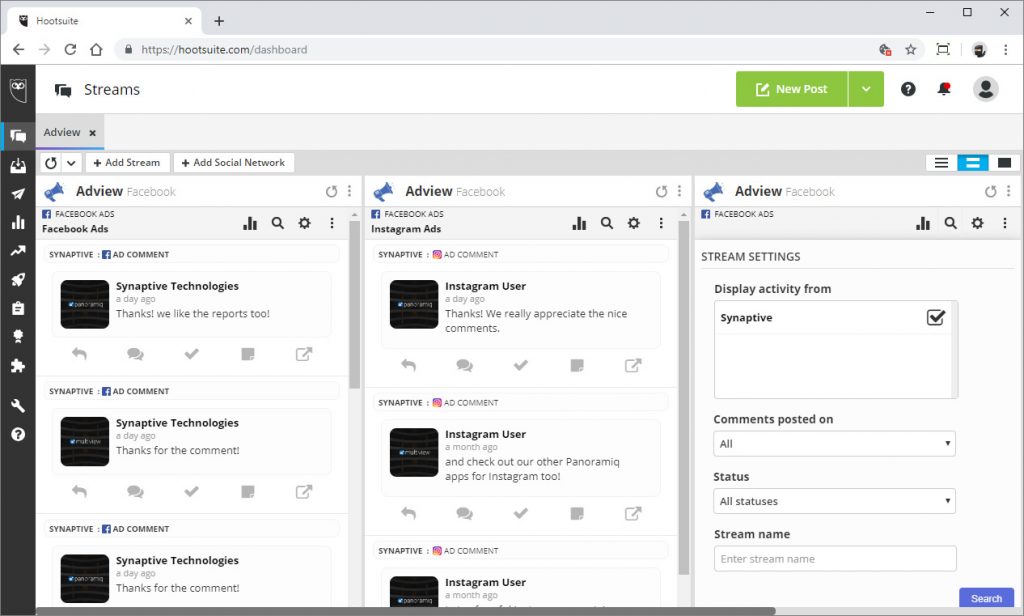The height and width of the screenshot is (616, 1024).
Task: Open trending arrow icon in sidebar
Action: (18, 251)
